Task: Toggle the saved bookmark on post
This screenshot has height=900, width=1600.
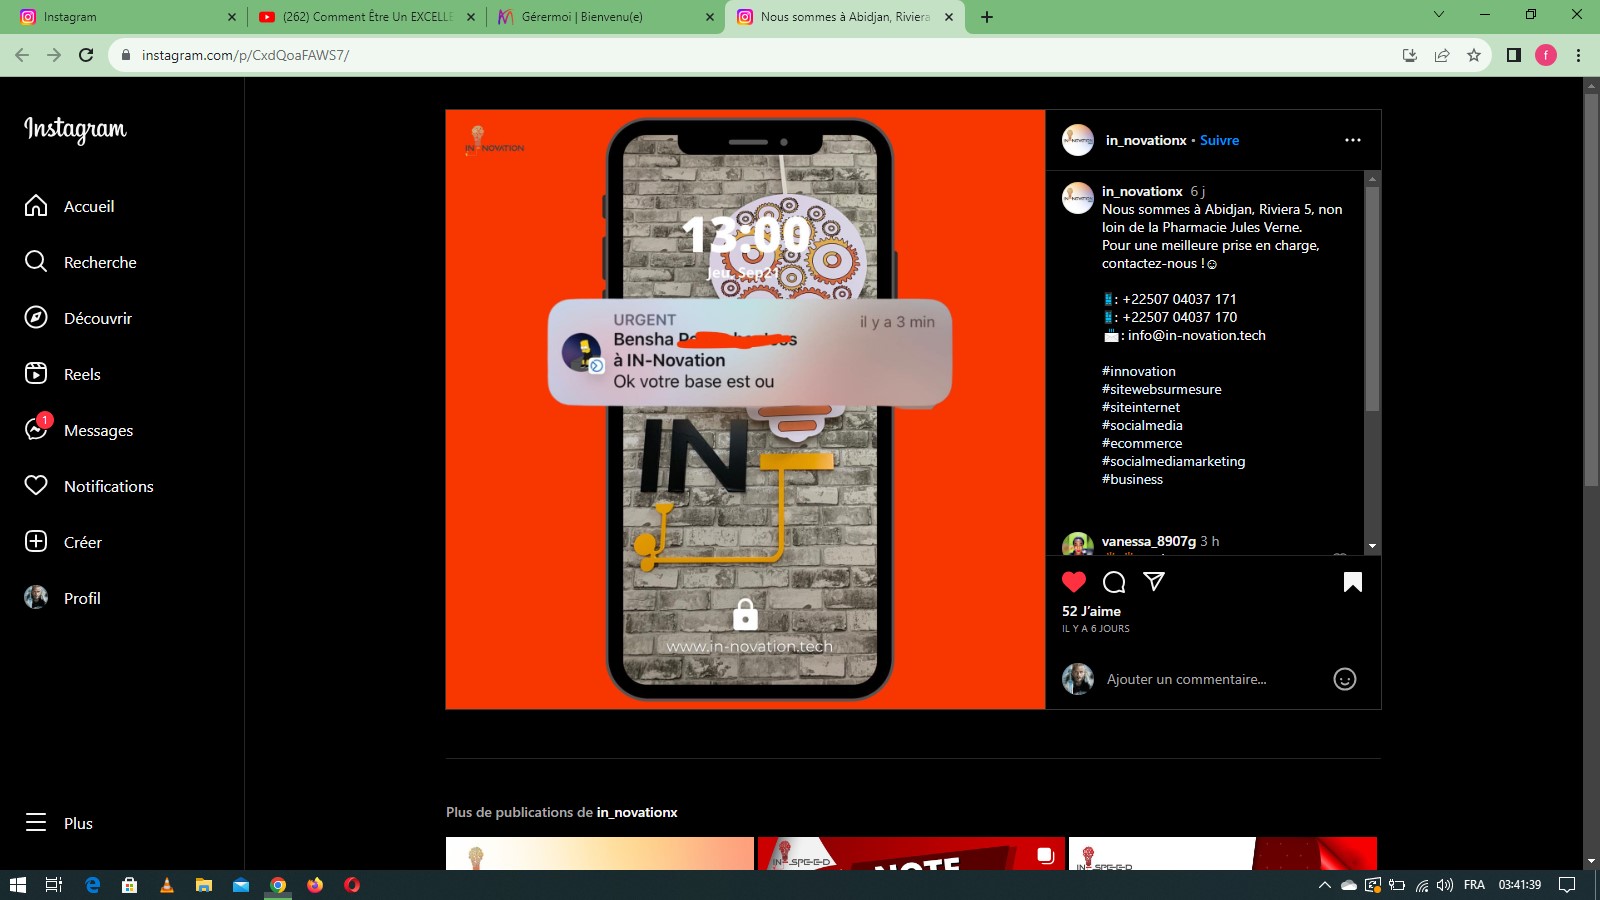Action: tap(1353, 582)
